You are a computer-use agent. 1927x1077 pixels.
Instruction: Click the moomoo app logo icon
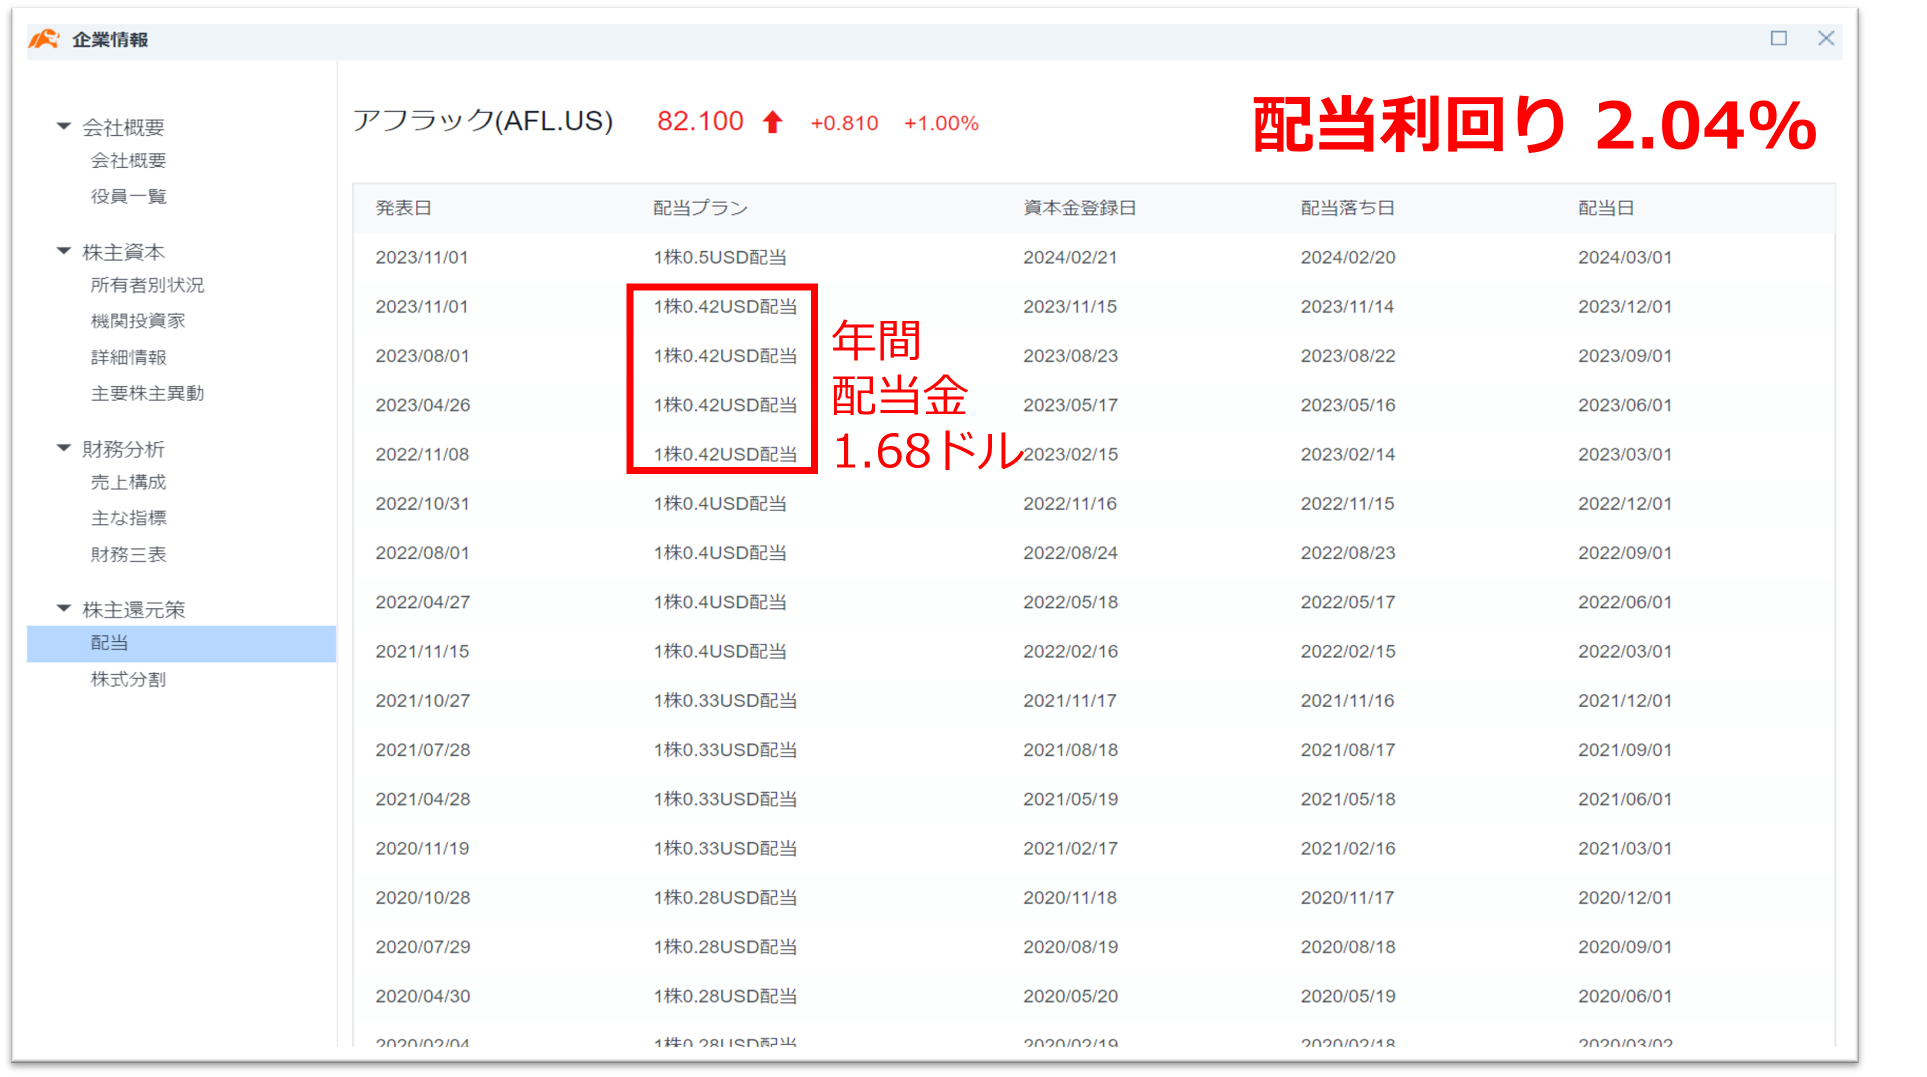point(44,39)
